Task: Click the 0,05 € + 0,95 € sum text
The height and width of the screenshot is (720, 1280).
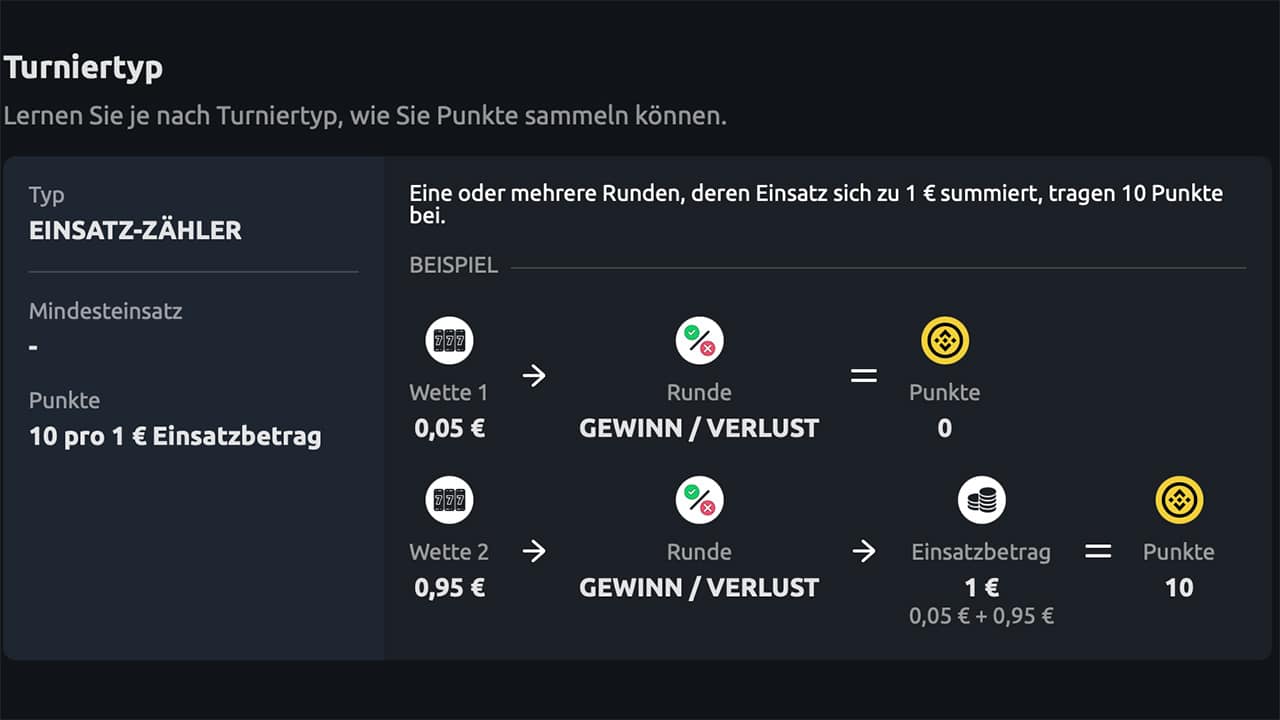Action: 981,616
